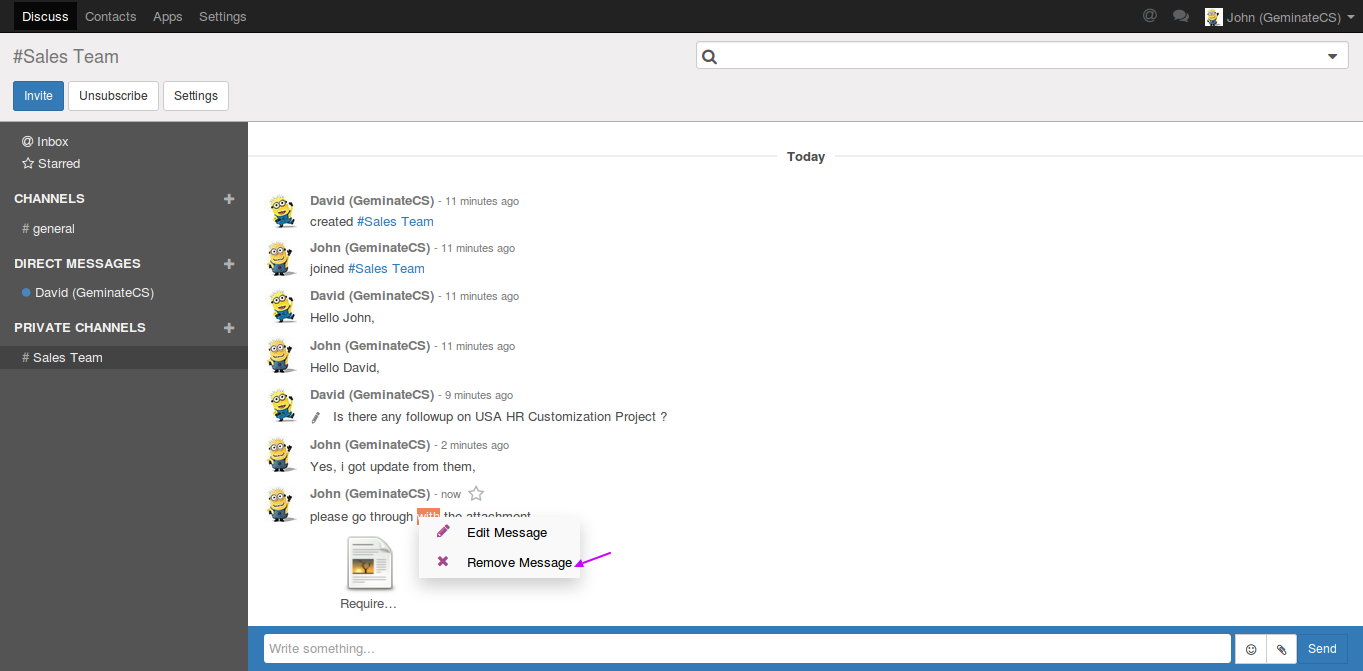
Task: Open the conversations chat bubble icon
Action: pos(1181,16)
